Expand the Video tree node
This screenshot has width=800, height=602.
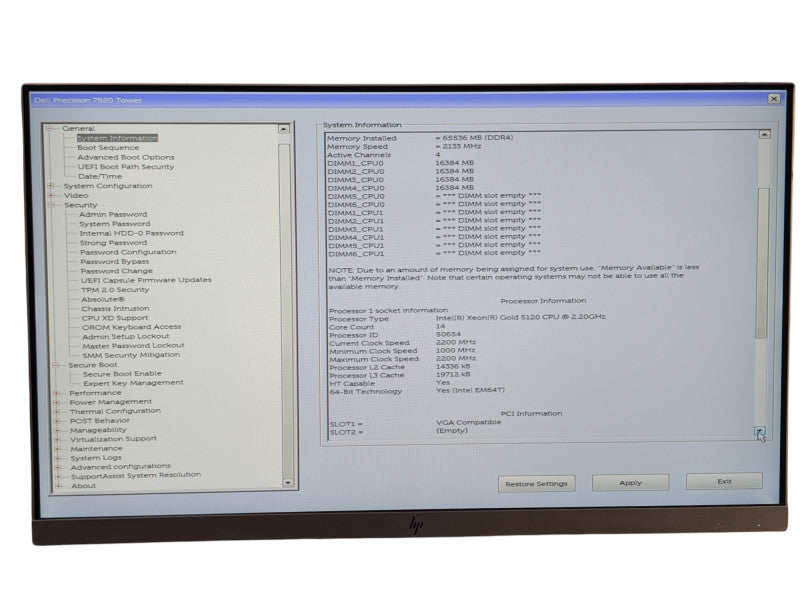[51, 195]
